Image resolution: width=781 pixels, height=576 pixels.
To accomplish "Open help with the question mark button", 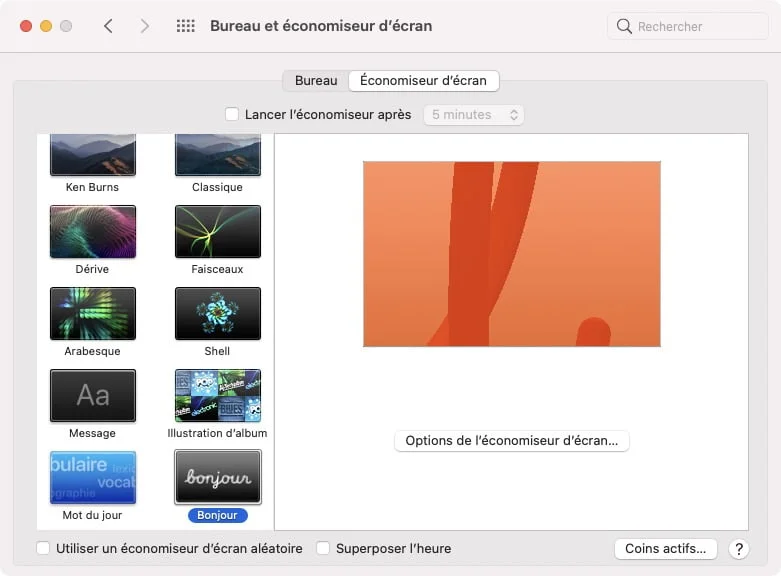I will pos(739,549).
